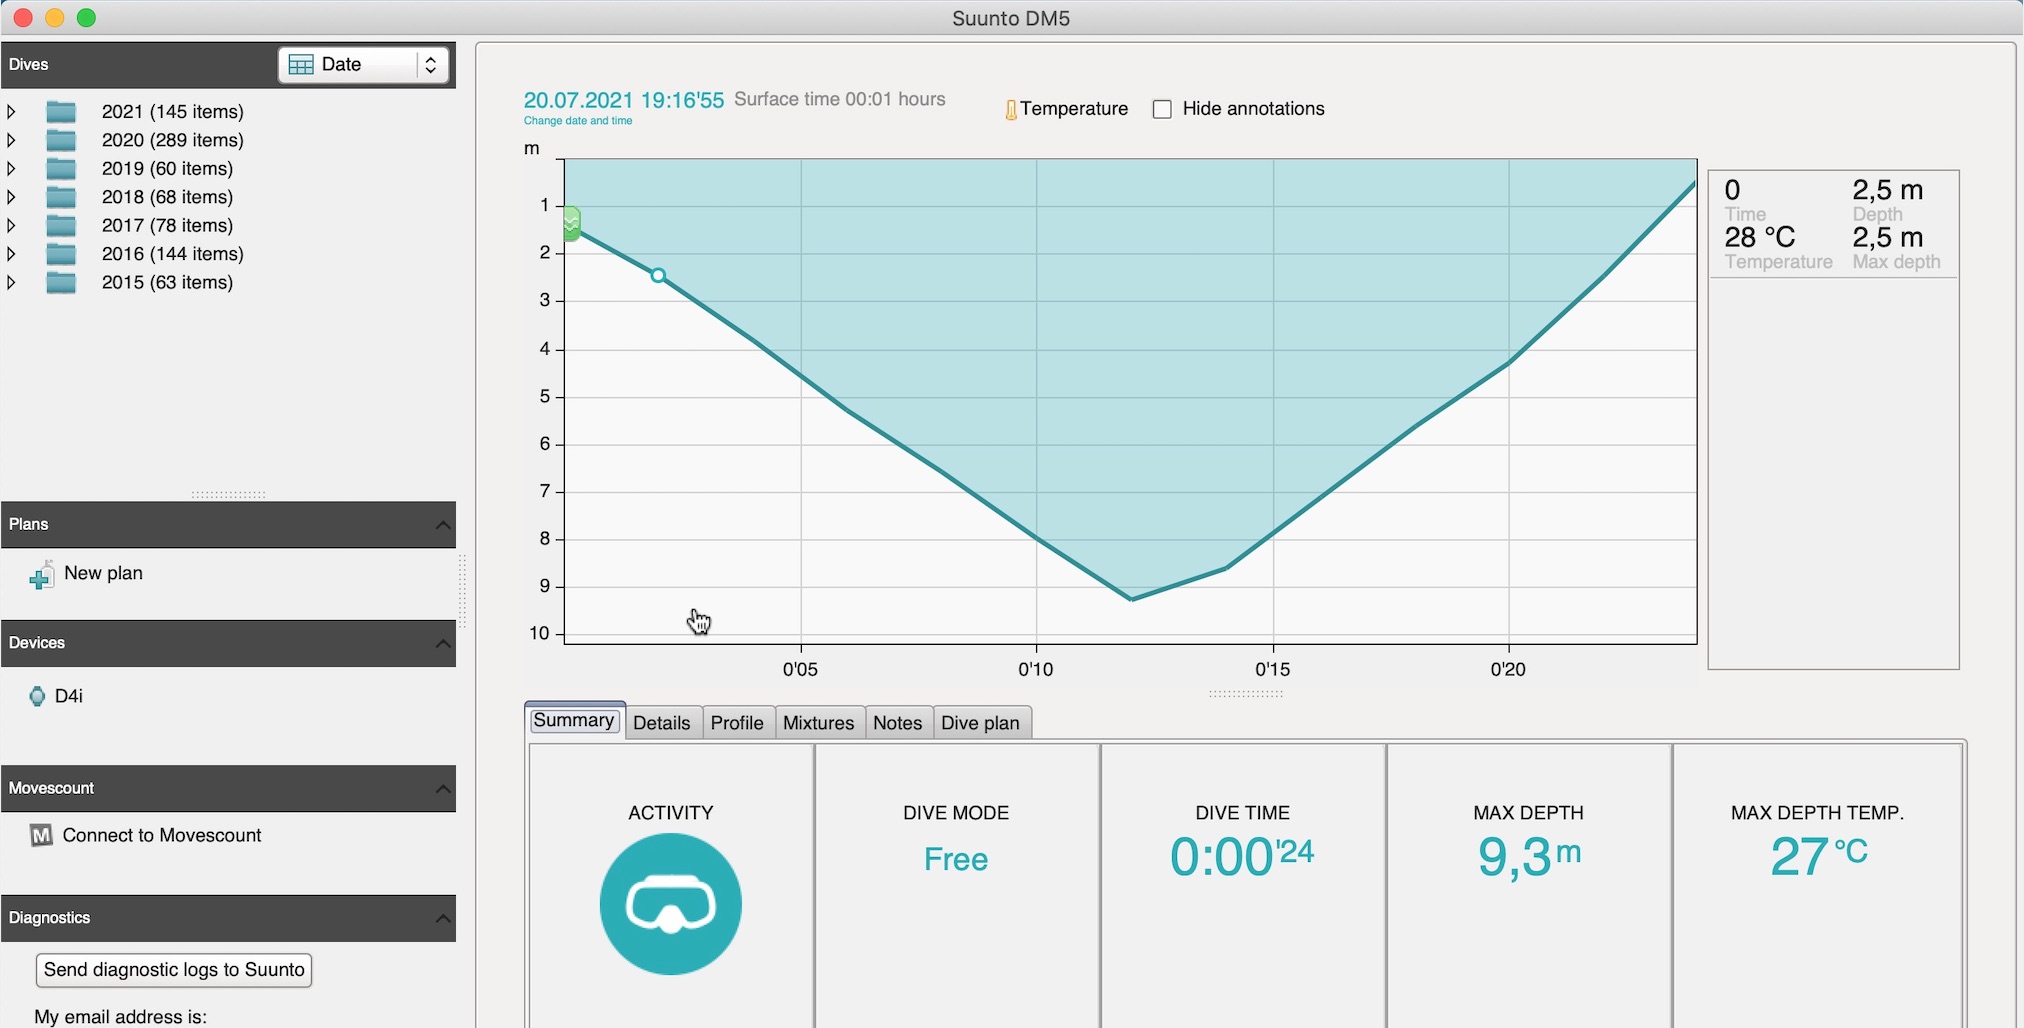The width and height of the screenshot is (2024, 1028).
Task: Open the Date sorting dropdown
Action: 363,65
